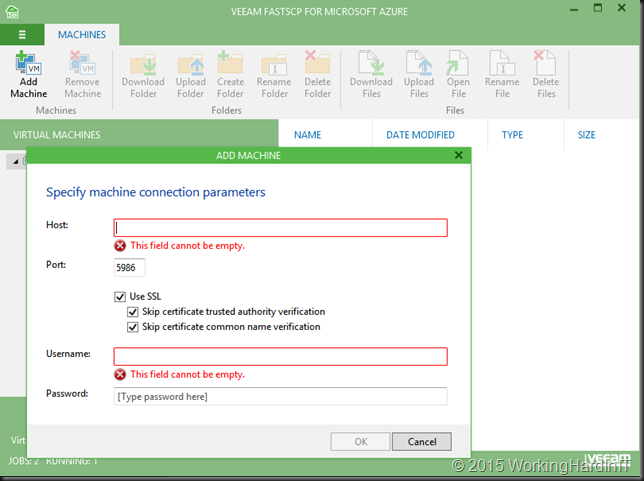Screen dimensions: 644x481
Task: Toggle Skip certificate trusted authority verification
Action: (133, 312)
